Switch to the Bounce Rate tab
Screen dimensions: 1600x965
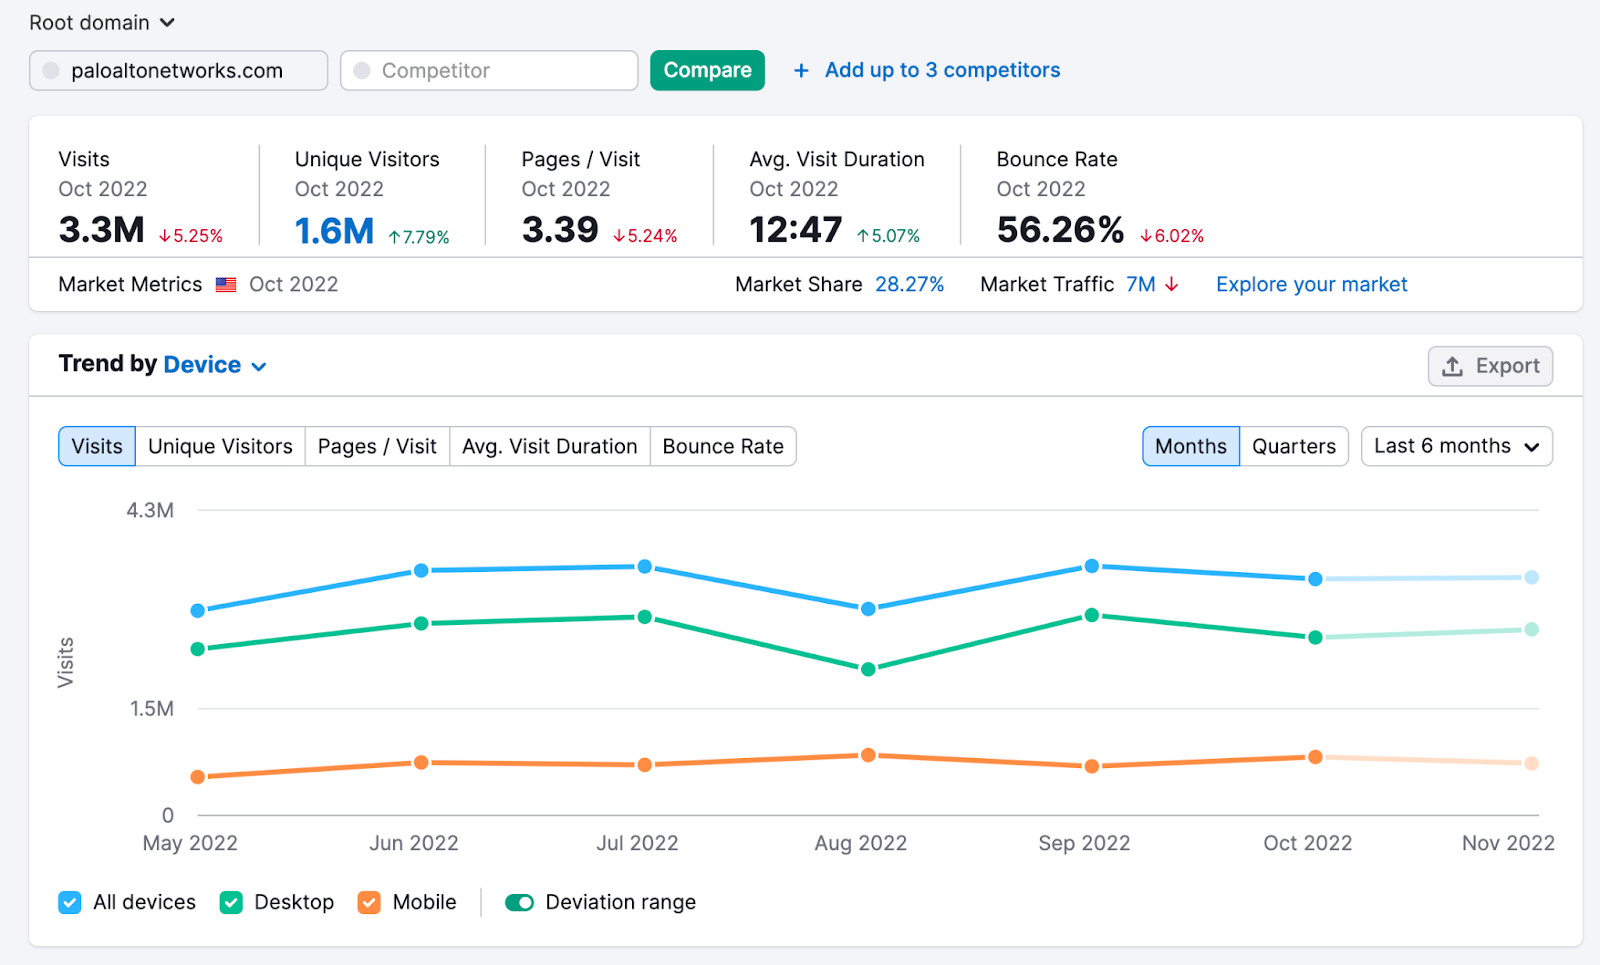(x=723, y=446)
